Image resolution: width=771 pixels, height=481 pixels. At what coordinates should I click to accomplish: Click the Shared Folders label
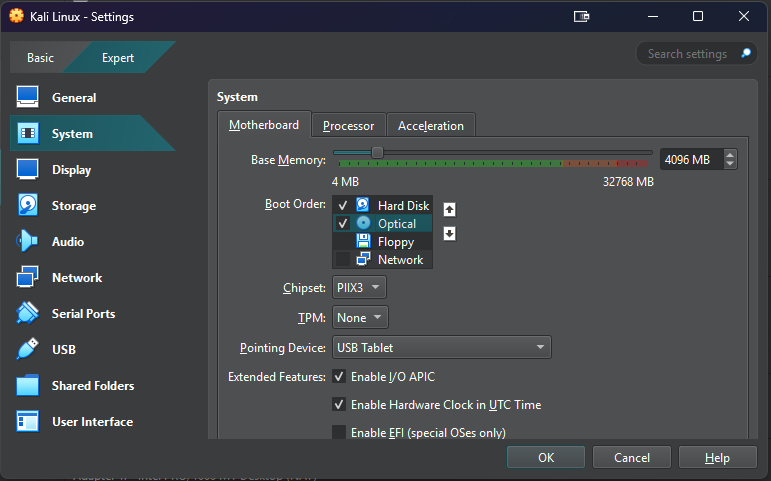pos(93,386)
